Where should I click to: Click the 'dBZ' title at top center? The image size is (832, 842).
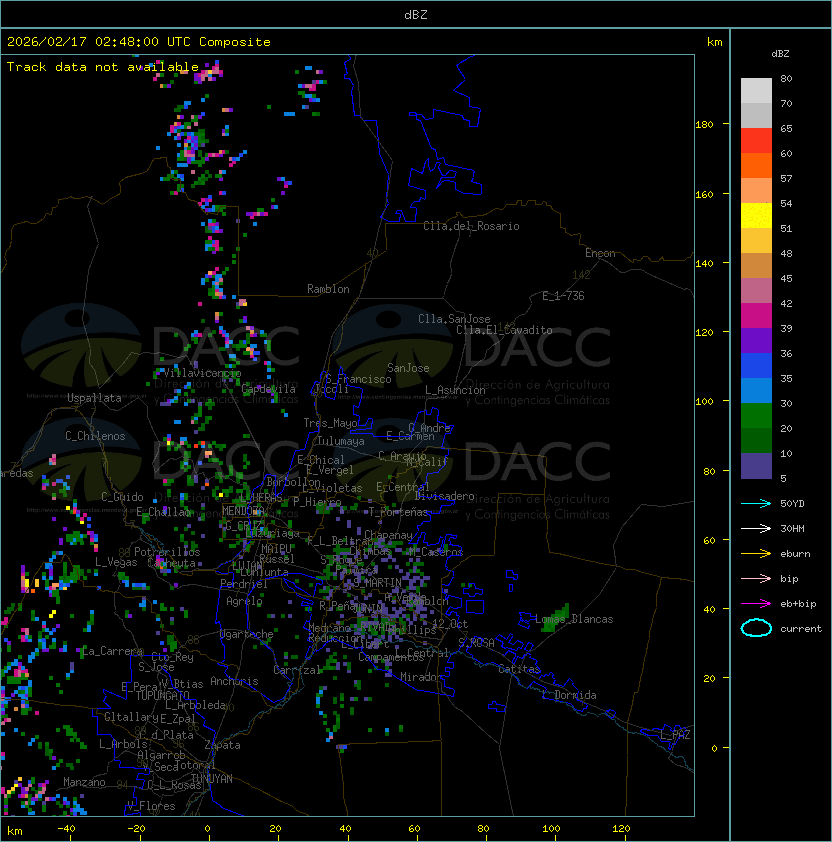416,14
